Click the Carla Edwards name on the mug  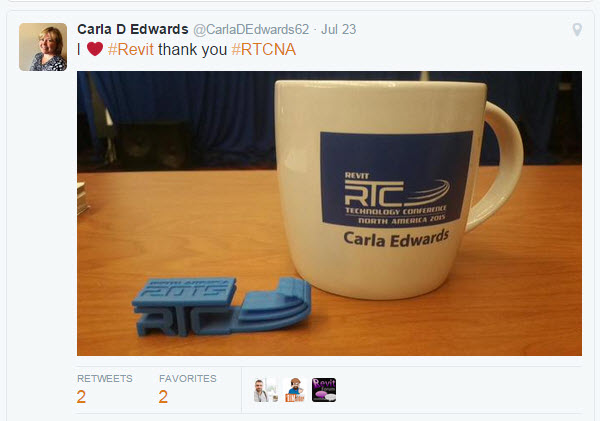(396, 239)
